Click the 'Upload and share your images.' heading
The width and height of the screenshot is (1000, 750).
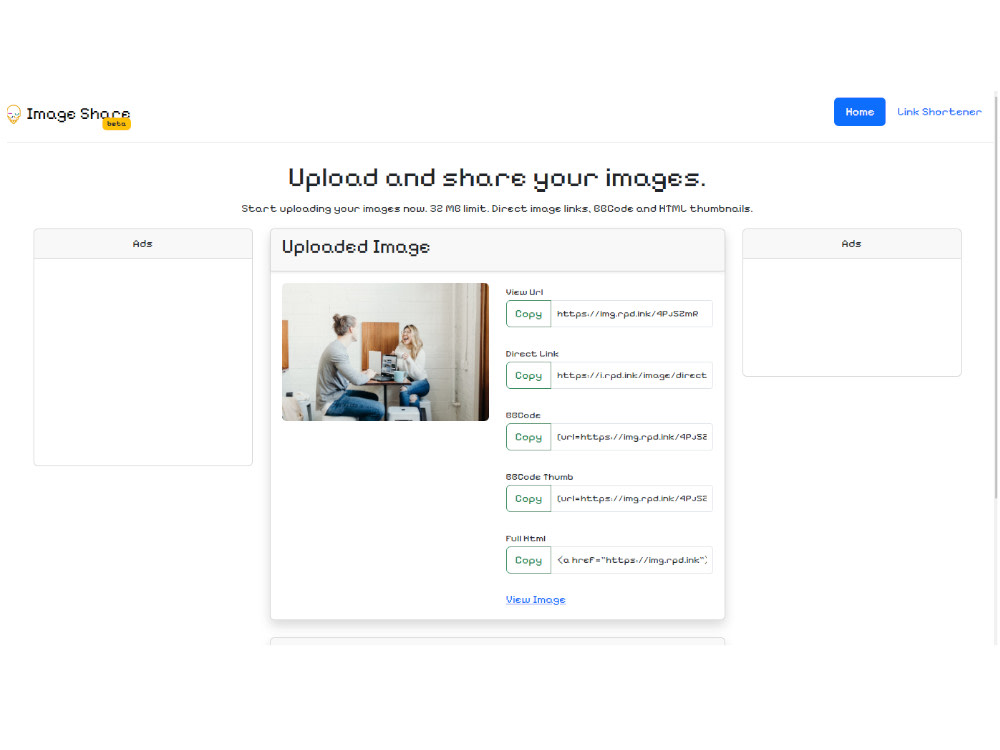(497, 179)
